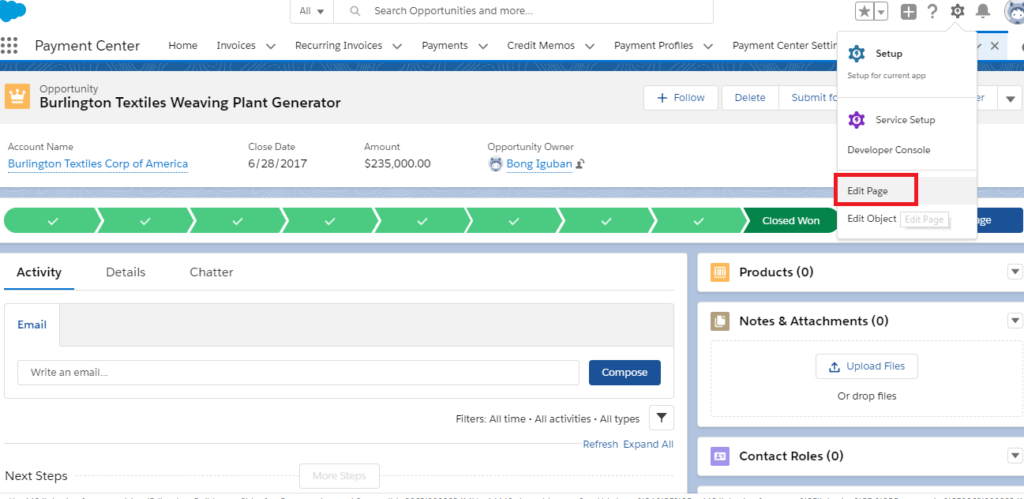Click the first completed path stage

(x=52, y=221)
